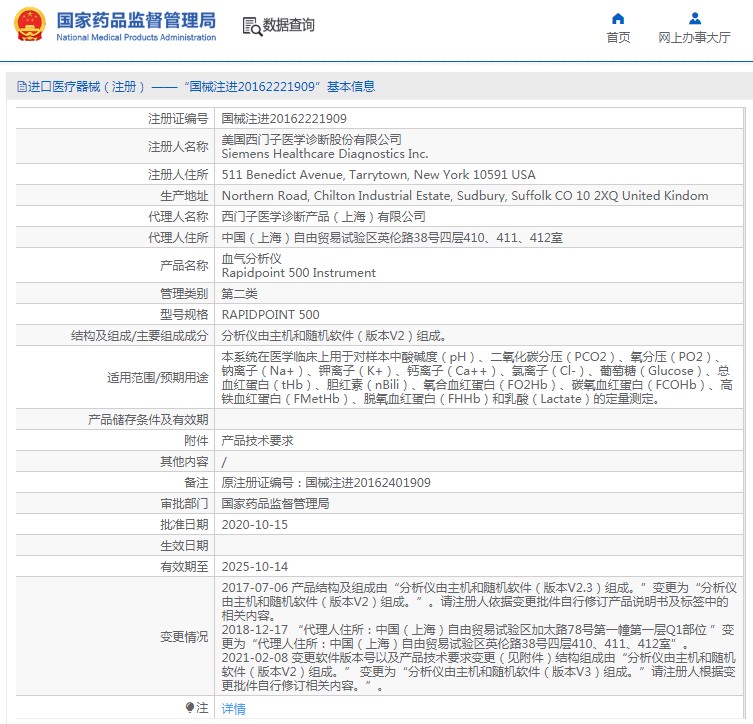Click the 变更情况 row label
Image resolution: width=753 pixels, height=724 pixels.
184,637
